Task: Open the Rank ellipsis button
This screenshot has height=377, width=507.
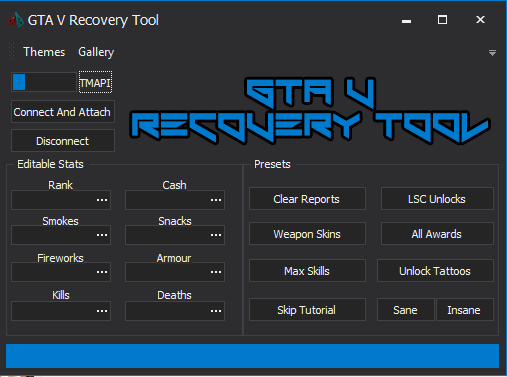Action: 102,200
